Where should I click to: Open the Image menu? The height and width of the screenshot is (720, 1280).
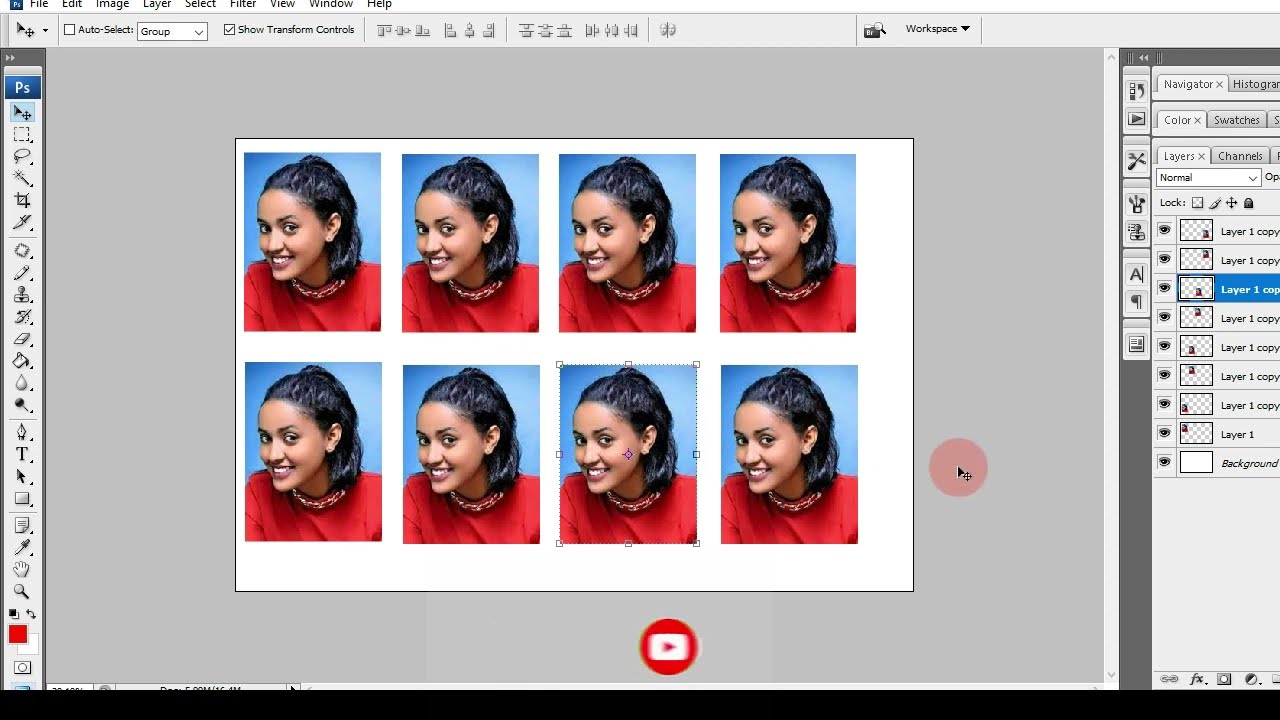click(x=112, y=4)
